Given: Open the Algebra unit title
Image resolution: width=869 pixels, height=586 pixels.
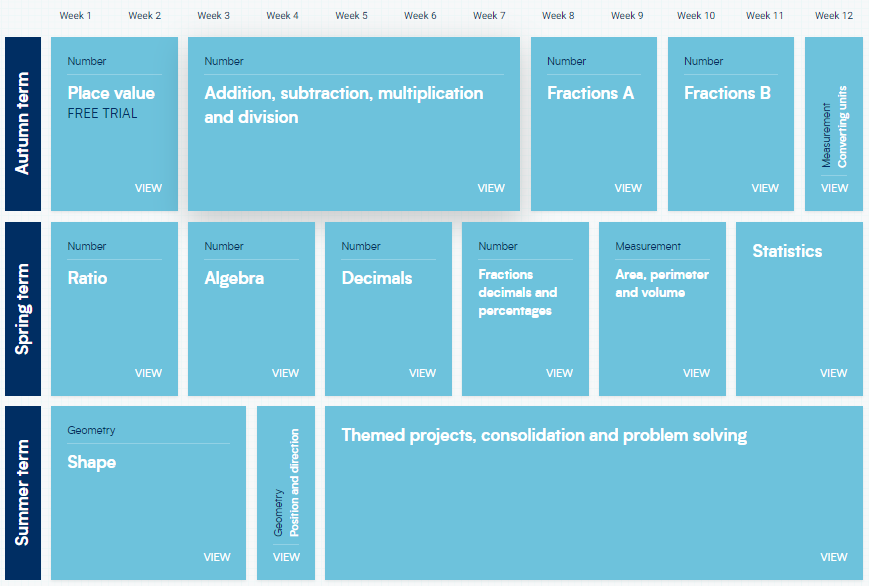Looking at the screenshot, I should click(234, 278).
